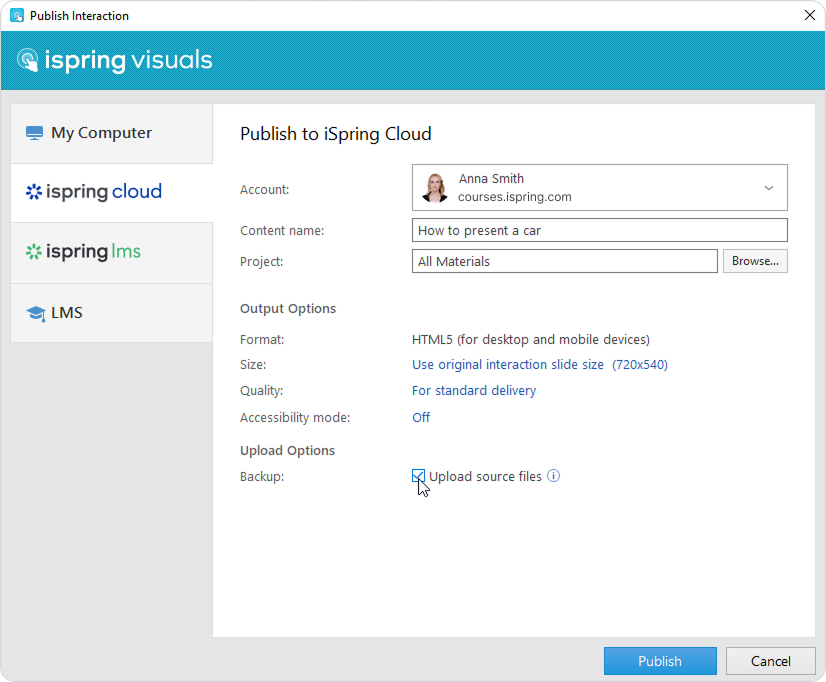Toggle Accessibility mode 'Off' link
Screen dimensions: 826x682
(x=421, y=417)
